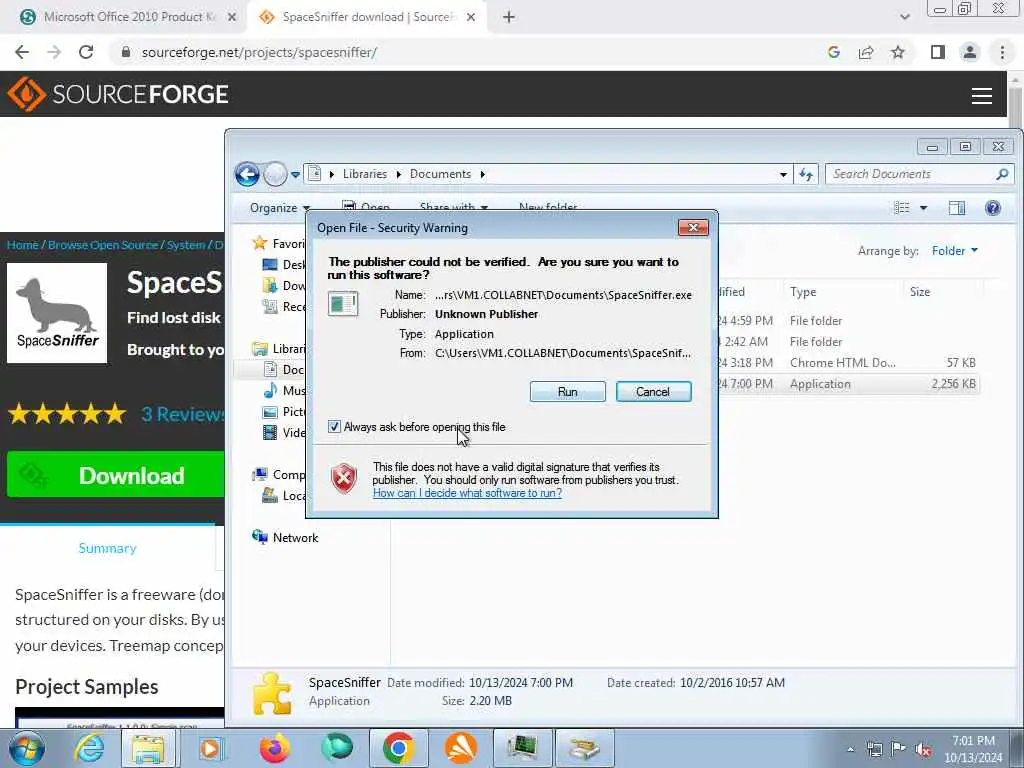Close the SpaceSniffer download tab

coord(471,17)
